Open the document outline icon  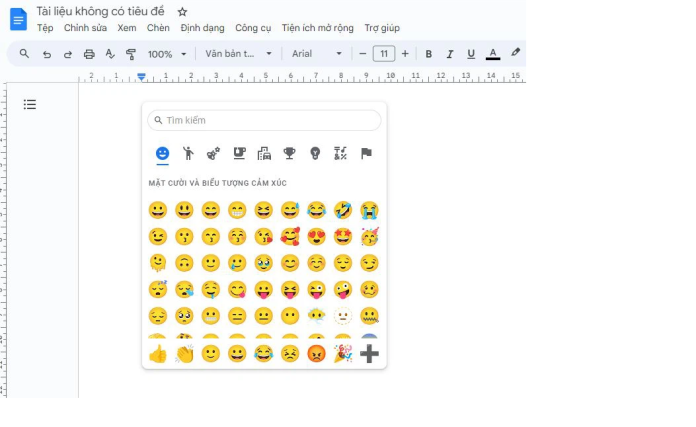(x=30, y=104)
